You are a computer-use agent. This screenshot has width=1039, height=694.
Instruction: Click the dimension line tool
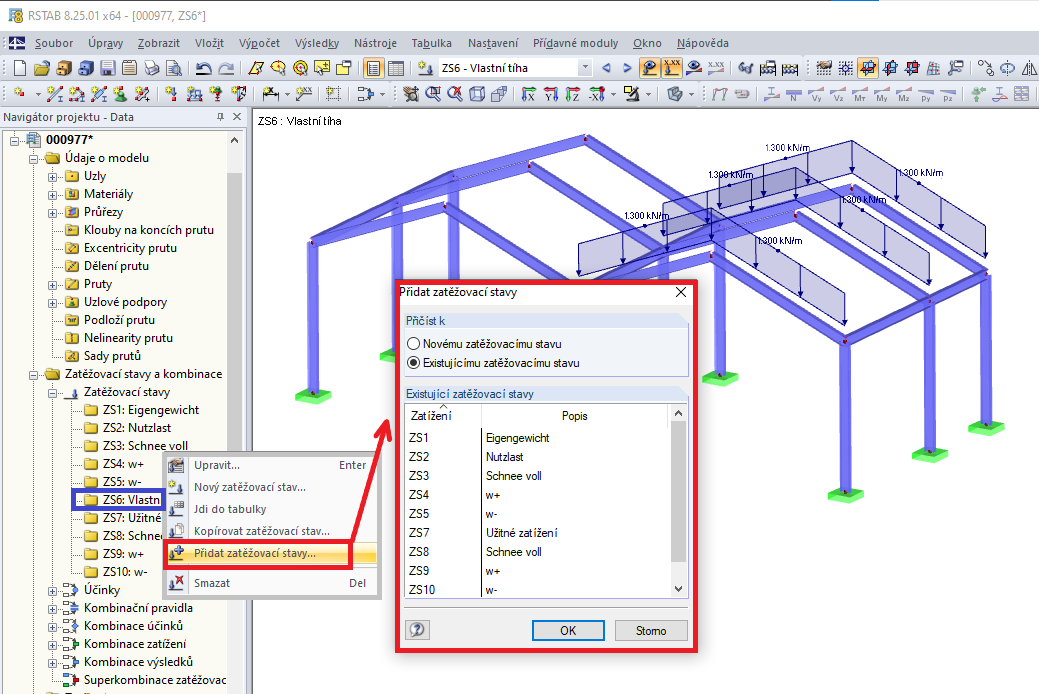click(x=270, y=94)
